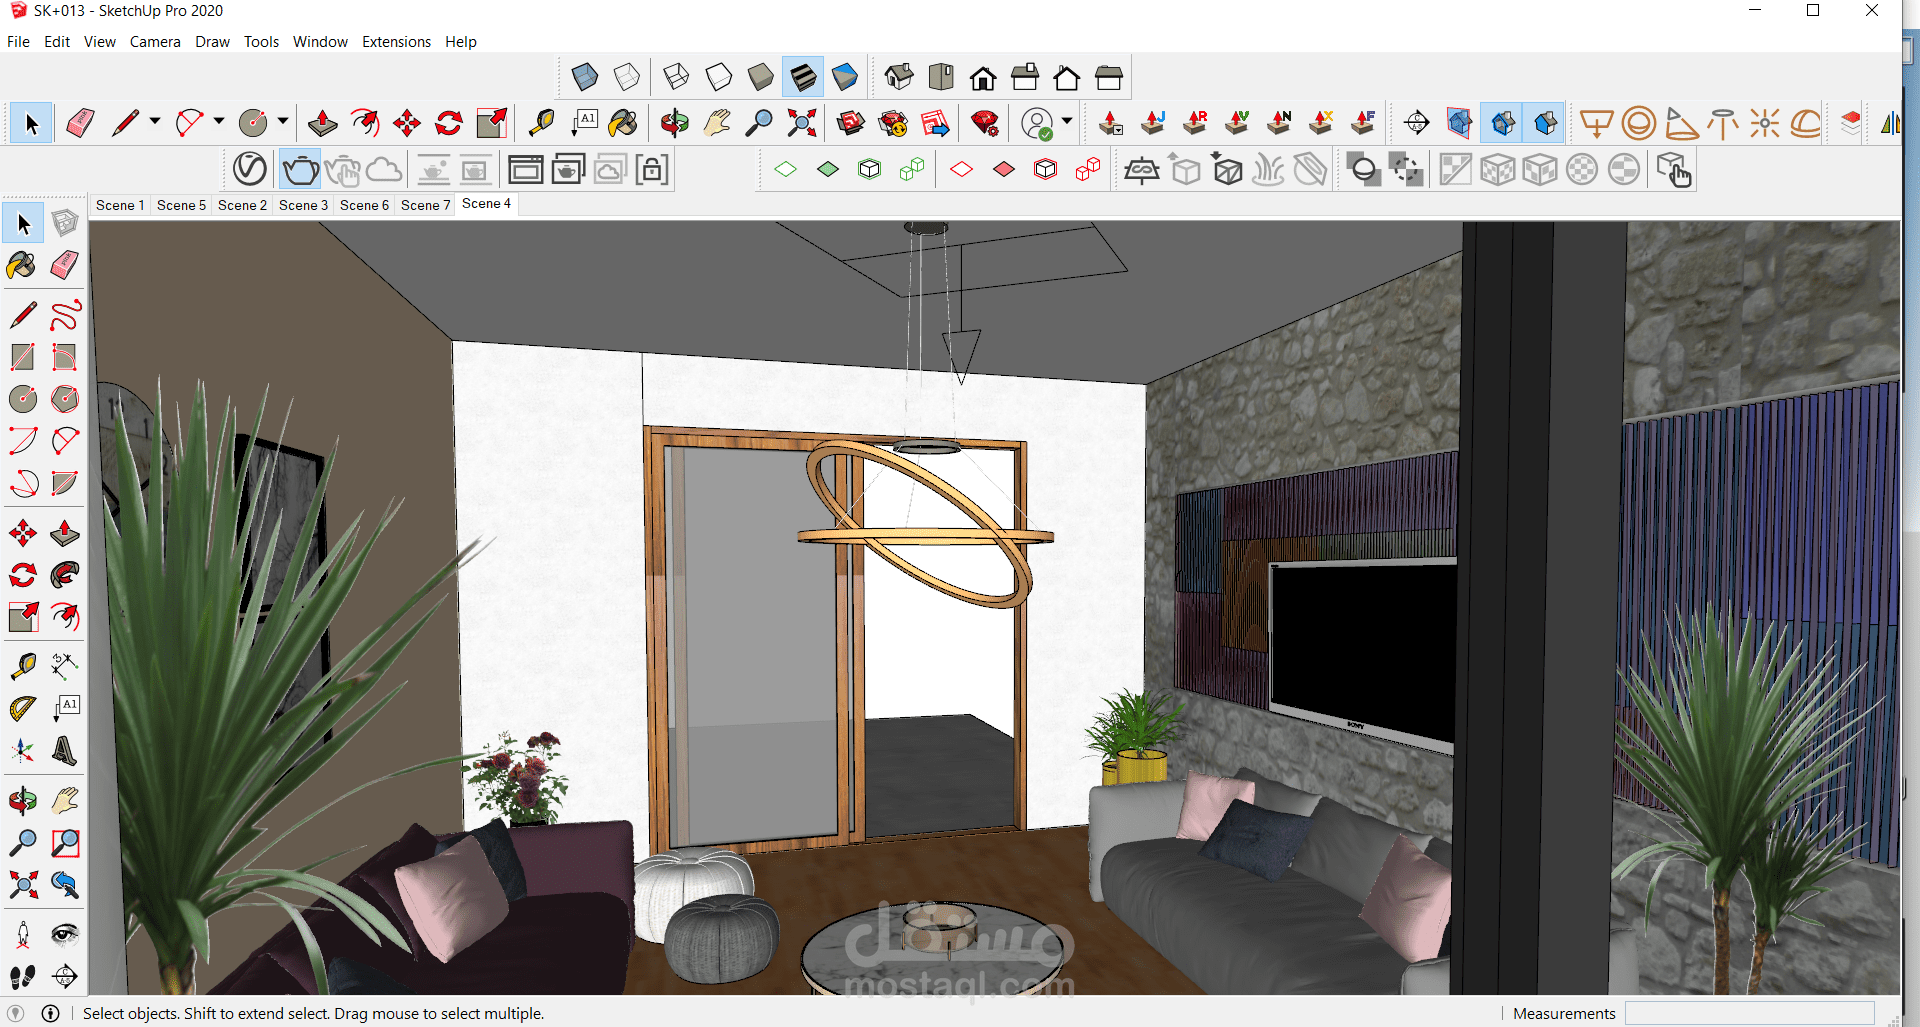Start V-Ray render with teapot icon

click(x=300, y=170)
